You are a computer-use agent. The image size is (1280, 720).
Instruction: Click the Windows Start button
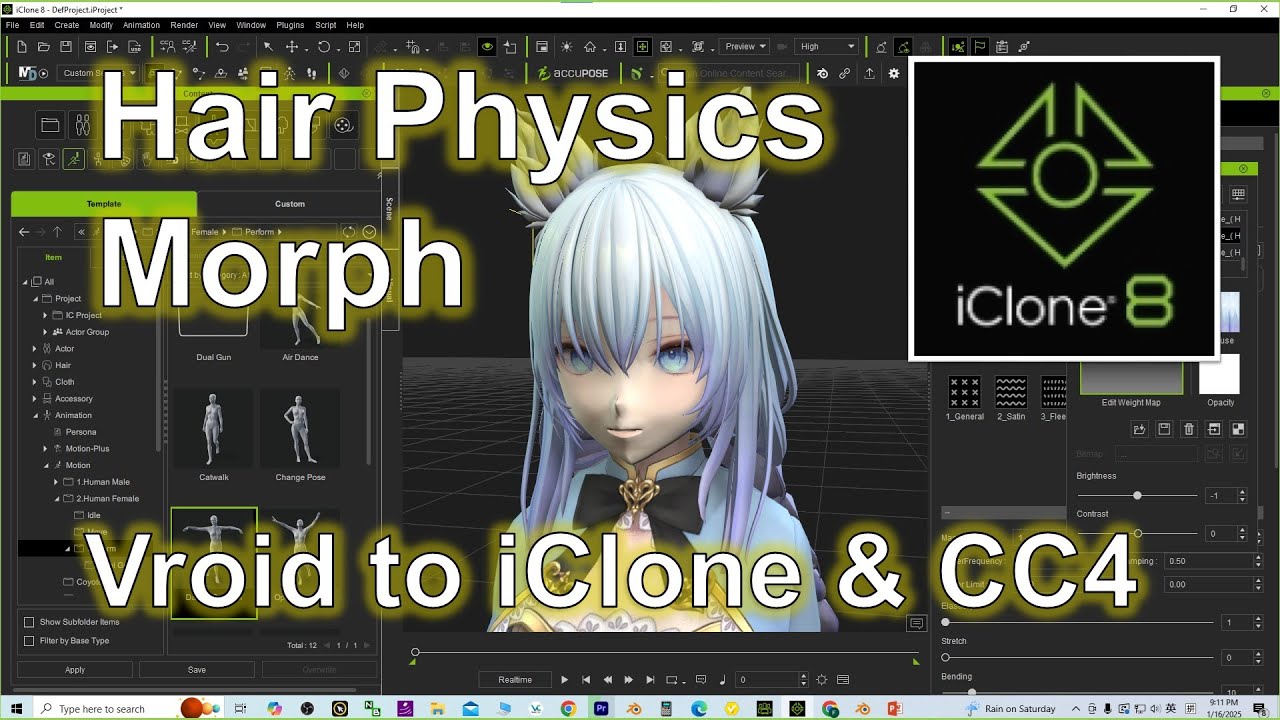(17, 709)
